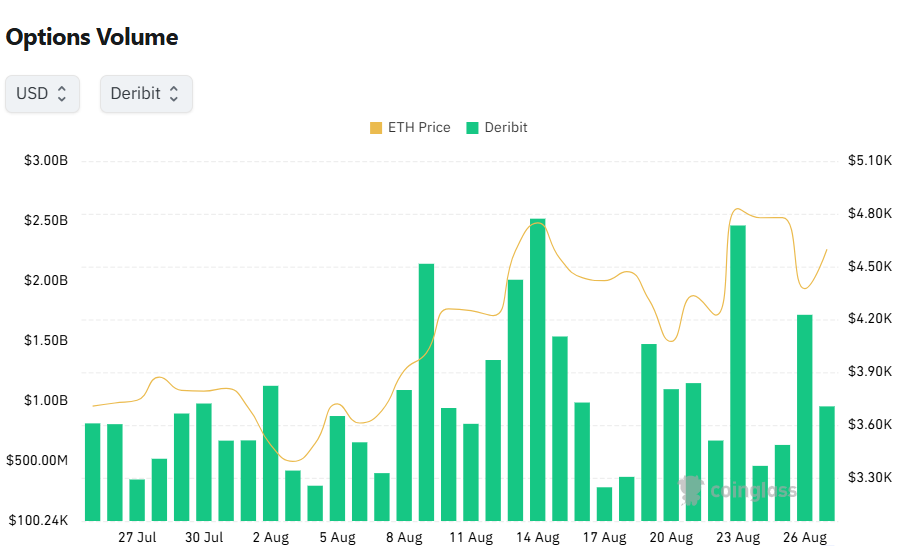Click the $4.50K right axis label
Viewport: 899px width, 546px height.
(x=870, y=266)
